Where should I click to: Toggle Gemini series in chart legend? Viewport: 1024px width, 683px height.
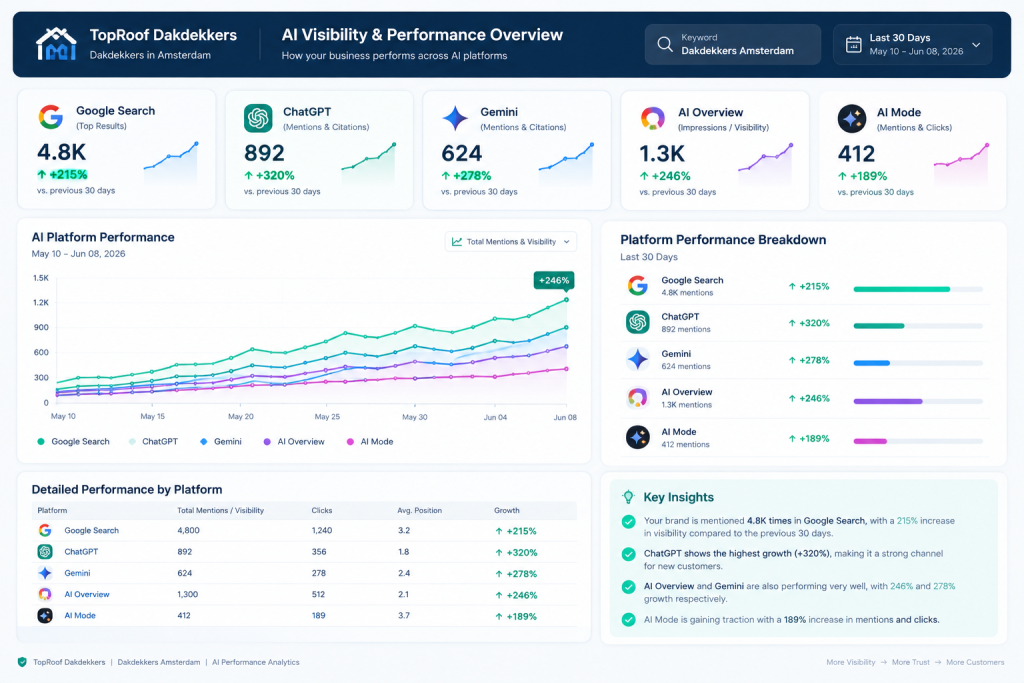click(221, 441)
